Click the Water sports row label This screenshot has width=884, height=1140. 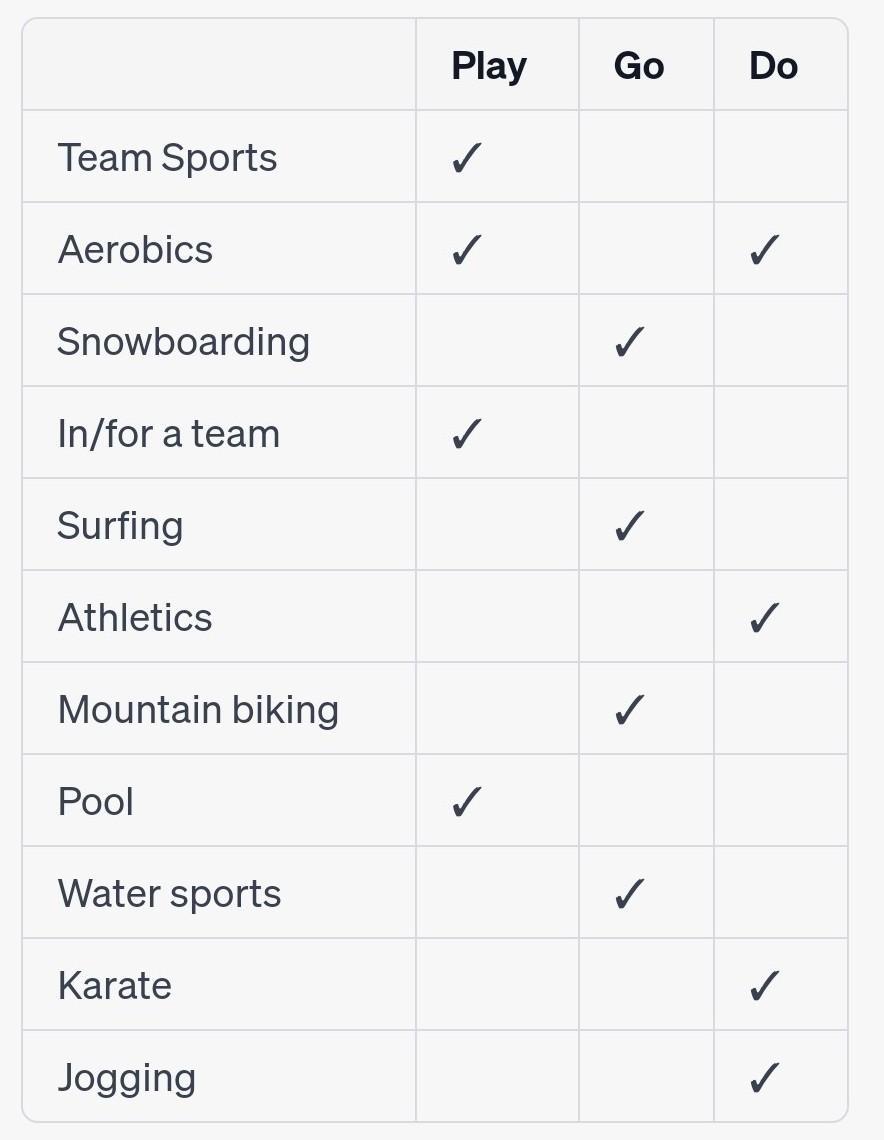(x=170, y=894)
